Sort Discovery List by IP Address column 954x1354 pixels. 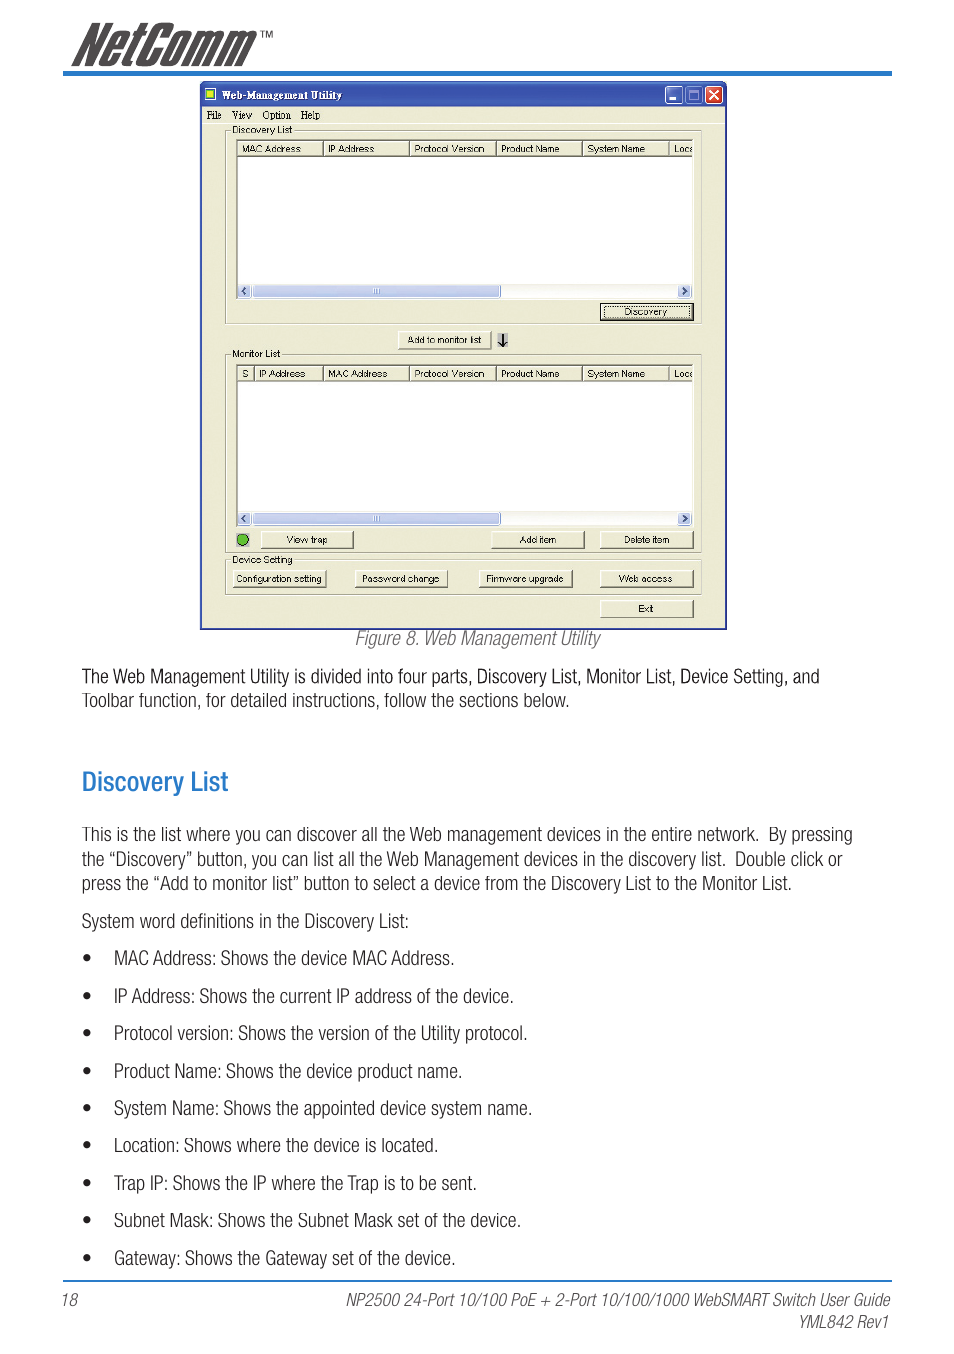point(366,149)
